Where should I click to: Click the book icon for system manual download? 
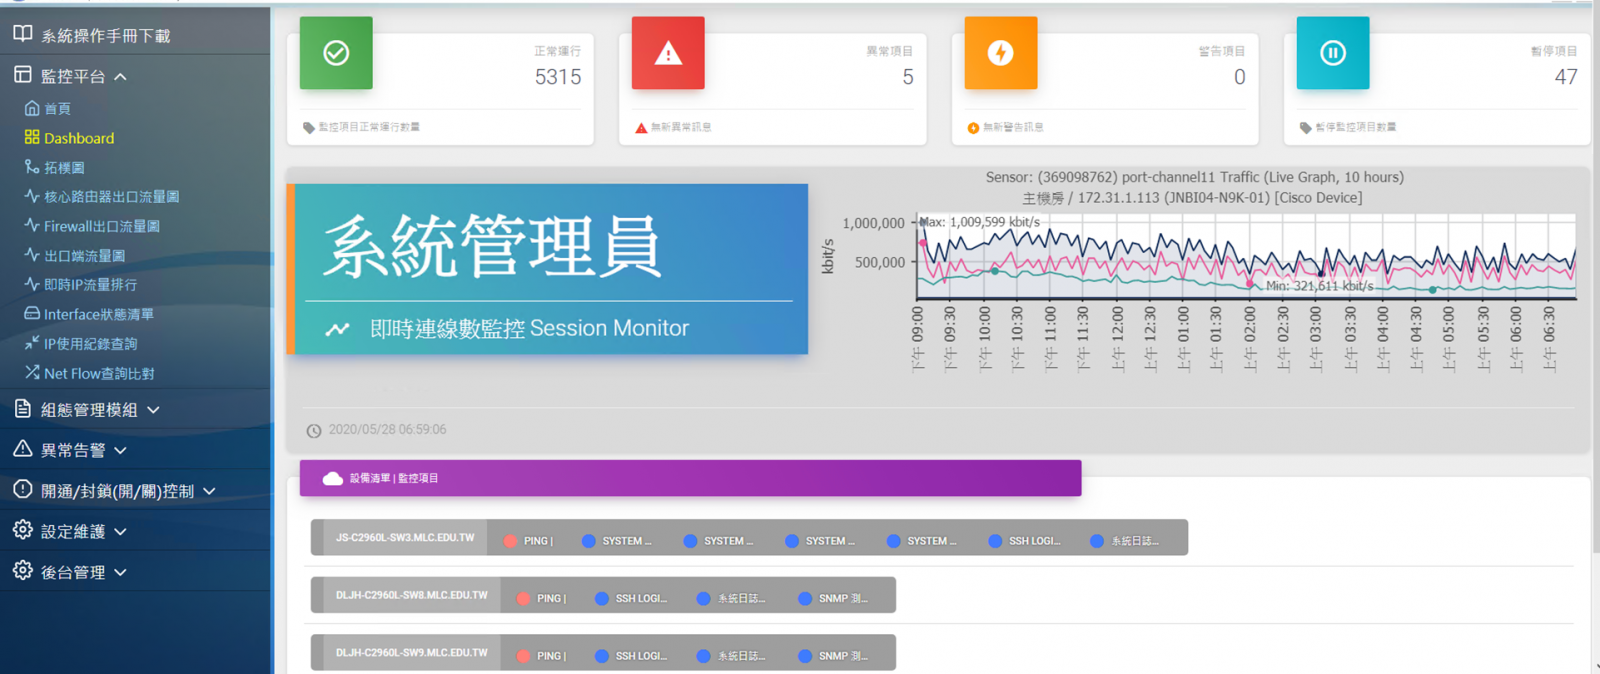coord(22,35)
